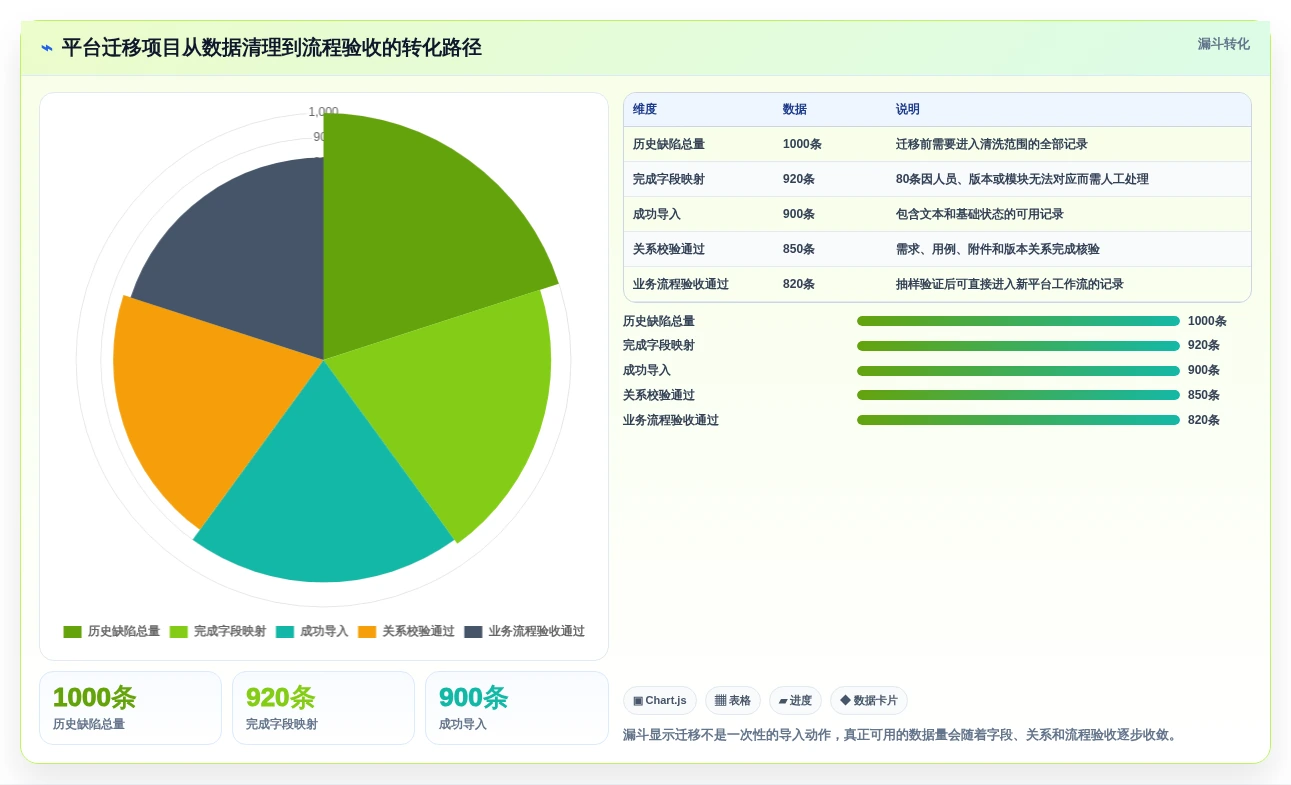Click the footer summary sentence about 漏斗
The height and width of the screenshot is (785, 1291).
[902, 735]
